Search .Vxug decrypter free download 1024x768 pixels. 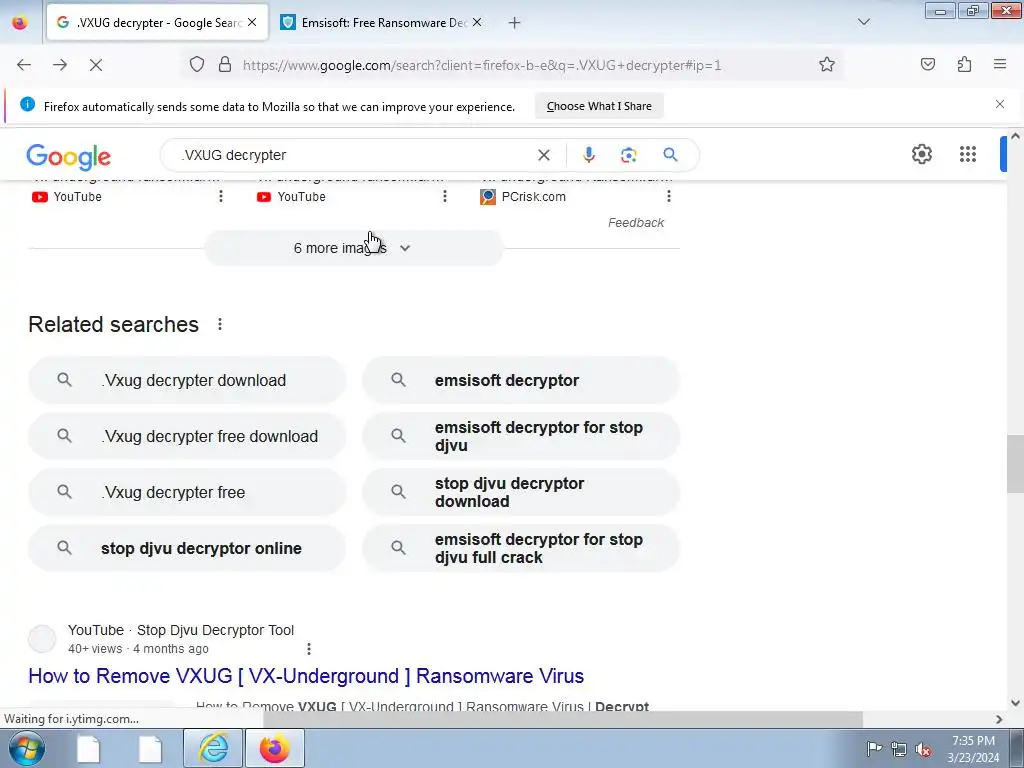pos(187,436)
